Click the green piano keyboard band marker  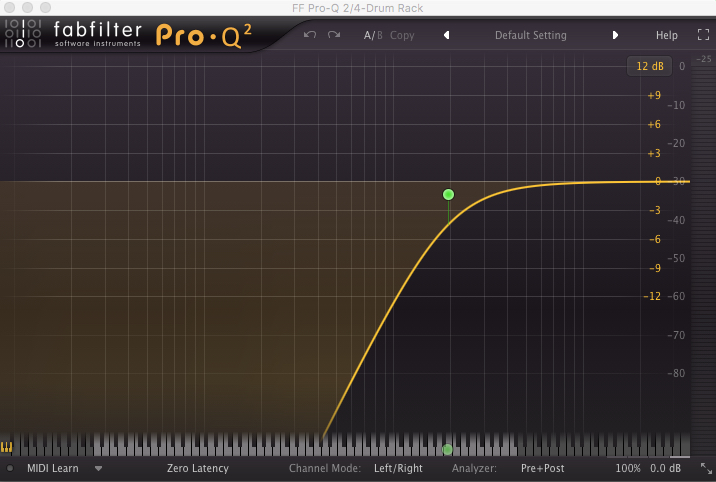coord(448,450)
